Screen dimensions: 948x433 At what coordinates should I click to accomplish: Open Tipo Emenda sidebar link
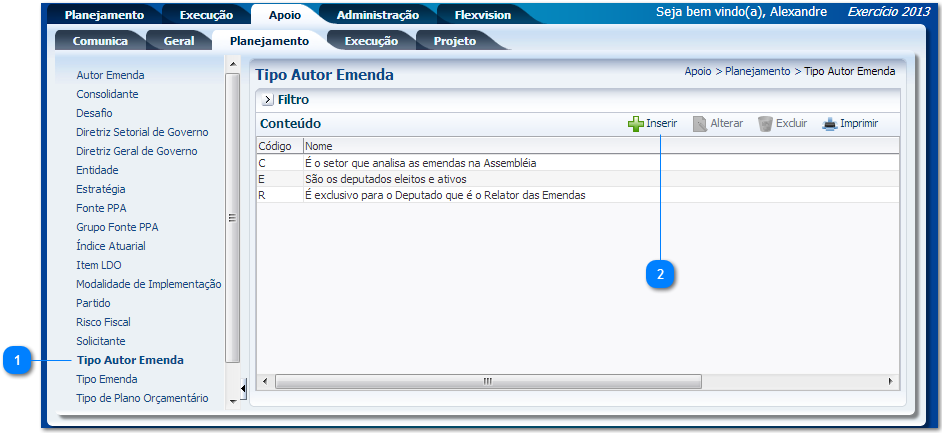[107, 379]
